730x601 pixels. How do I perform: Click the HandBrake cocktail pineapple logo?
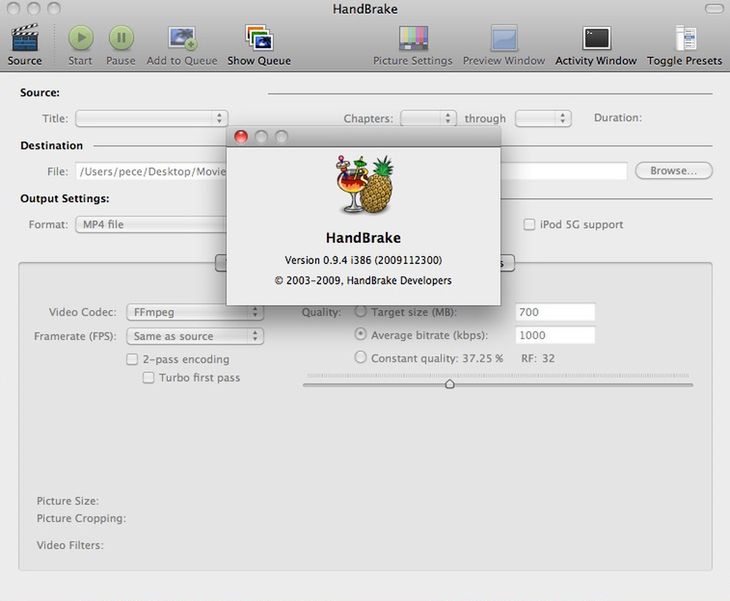click(364, 185)
